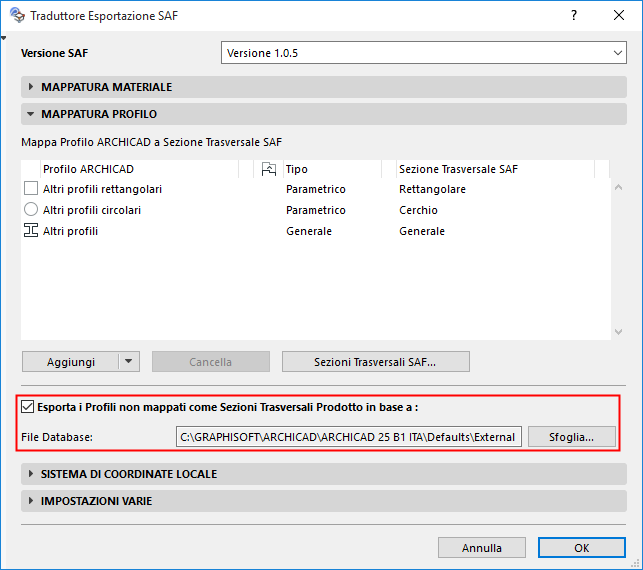This screenshot has width=643, height=570.
Task: Uncheck Esporta i Profili non mappati checkbox
Action: (27, 407)
